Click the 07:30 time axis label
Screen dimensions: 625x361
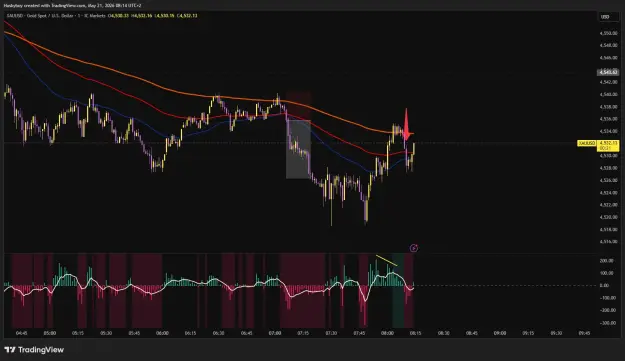[x=331, y=333]
